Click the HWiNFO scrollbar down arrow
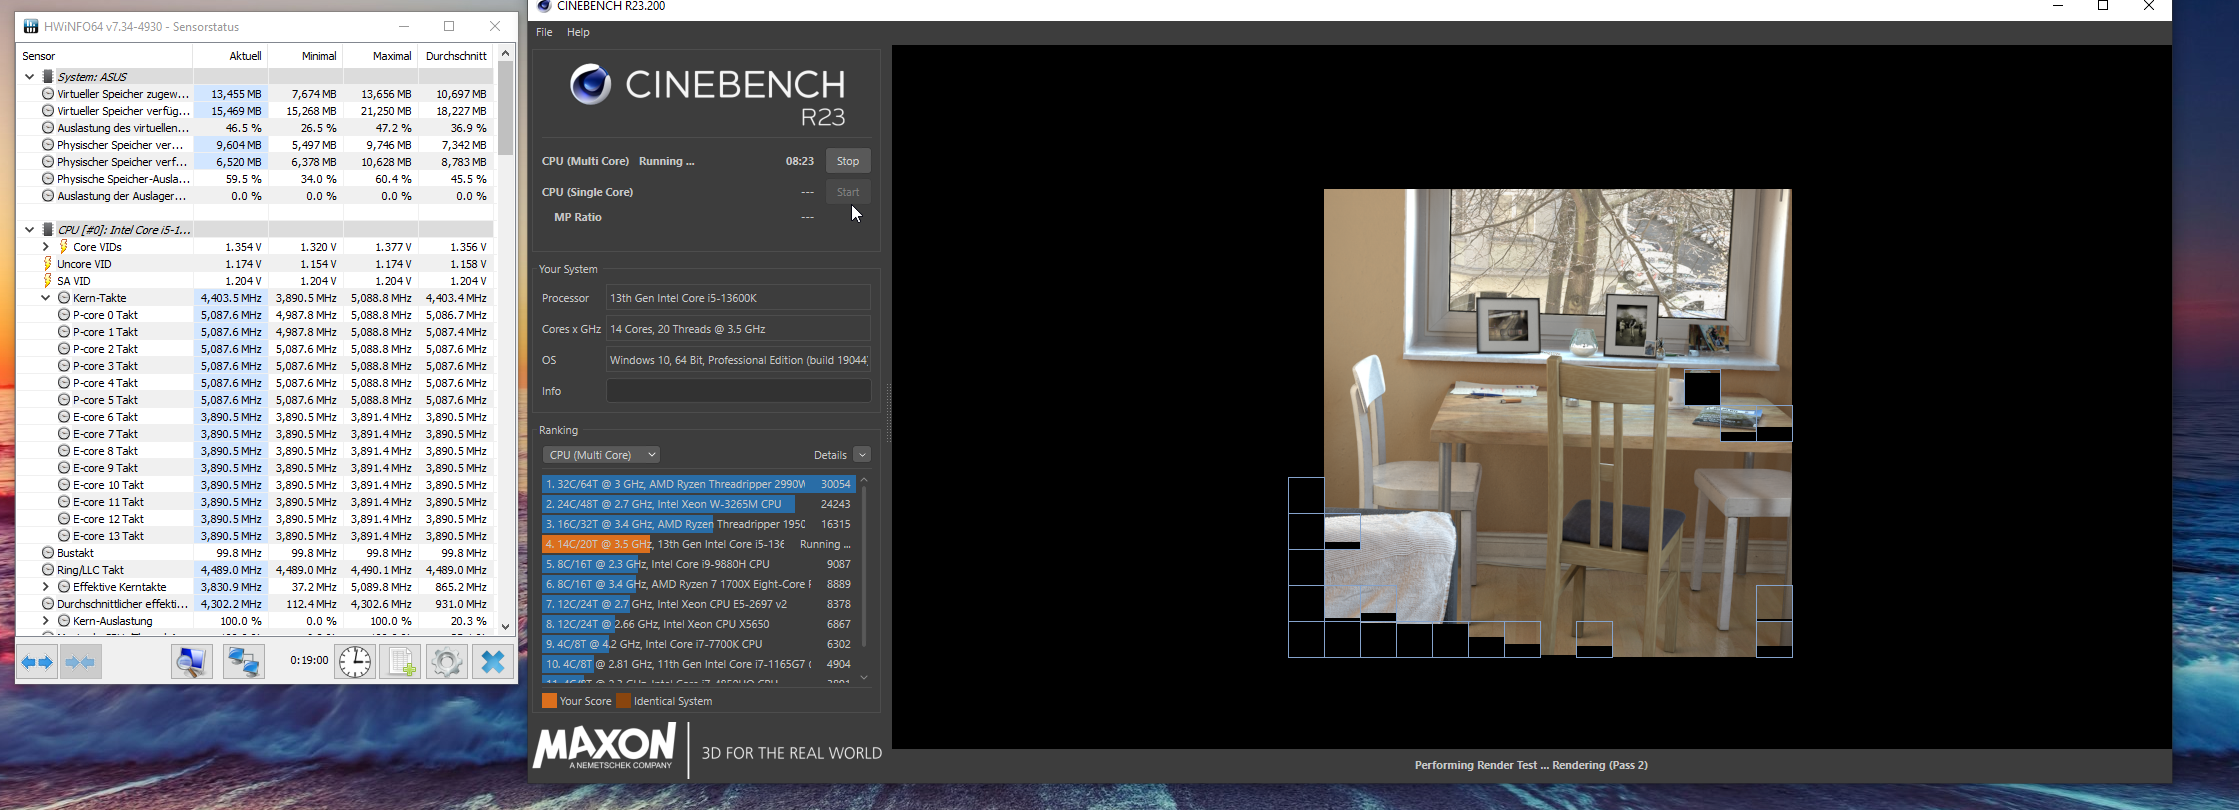The height and width of the screenshot is (810, 2239). [505, 626]
